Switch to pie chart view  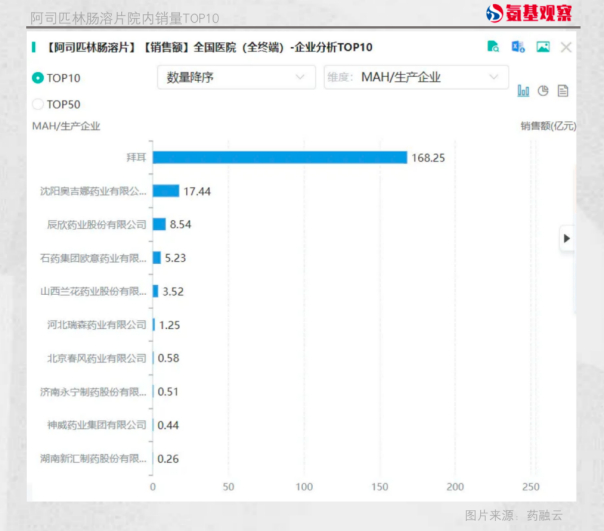click(x=543, y=91)
